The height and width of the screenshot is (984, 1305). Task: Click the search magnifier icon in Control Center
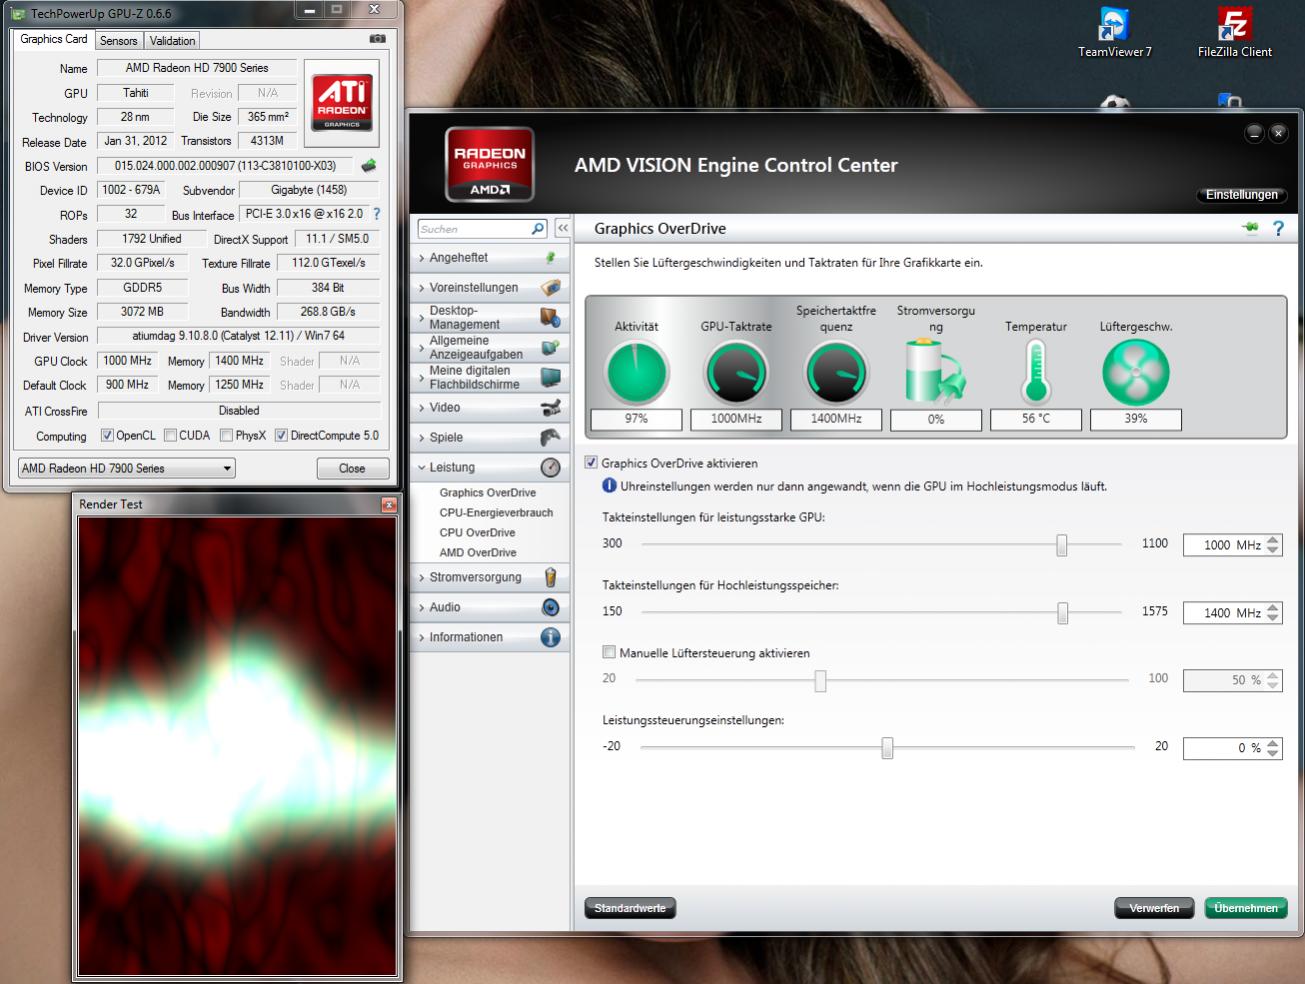537,229
